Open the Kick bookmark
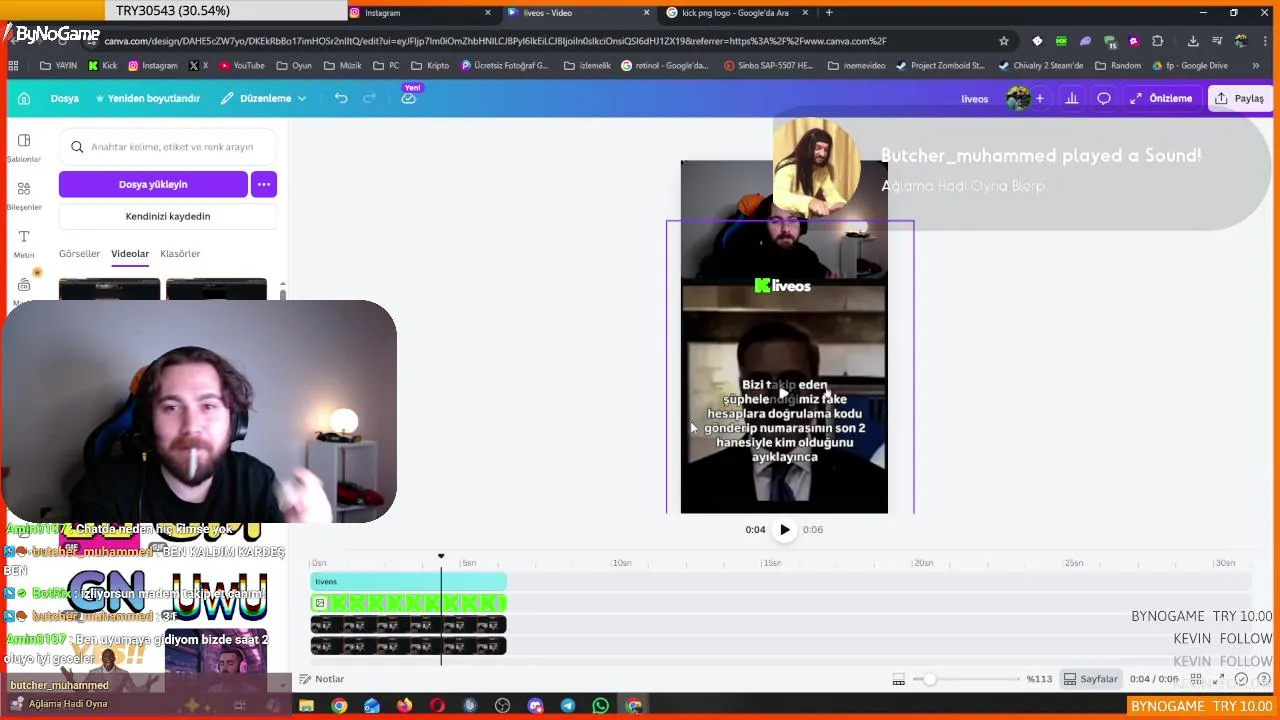This screenshot has height=720, width=1280. click(103, 66)
